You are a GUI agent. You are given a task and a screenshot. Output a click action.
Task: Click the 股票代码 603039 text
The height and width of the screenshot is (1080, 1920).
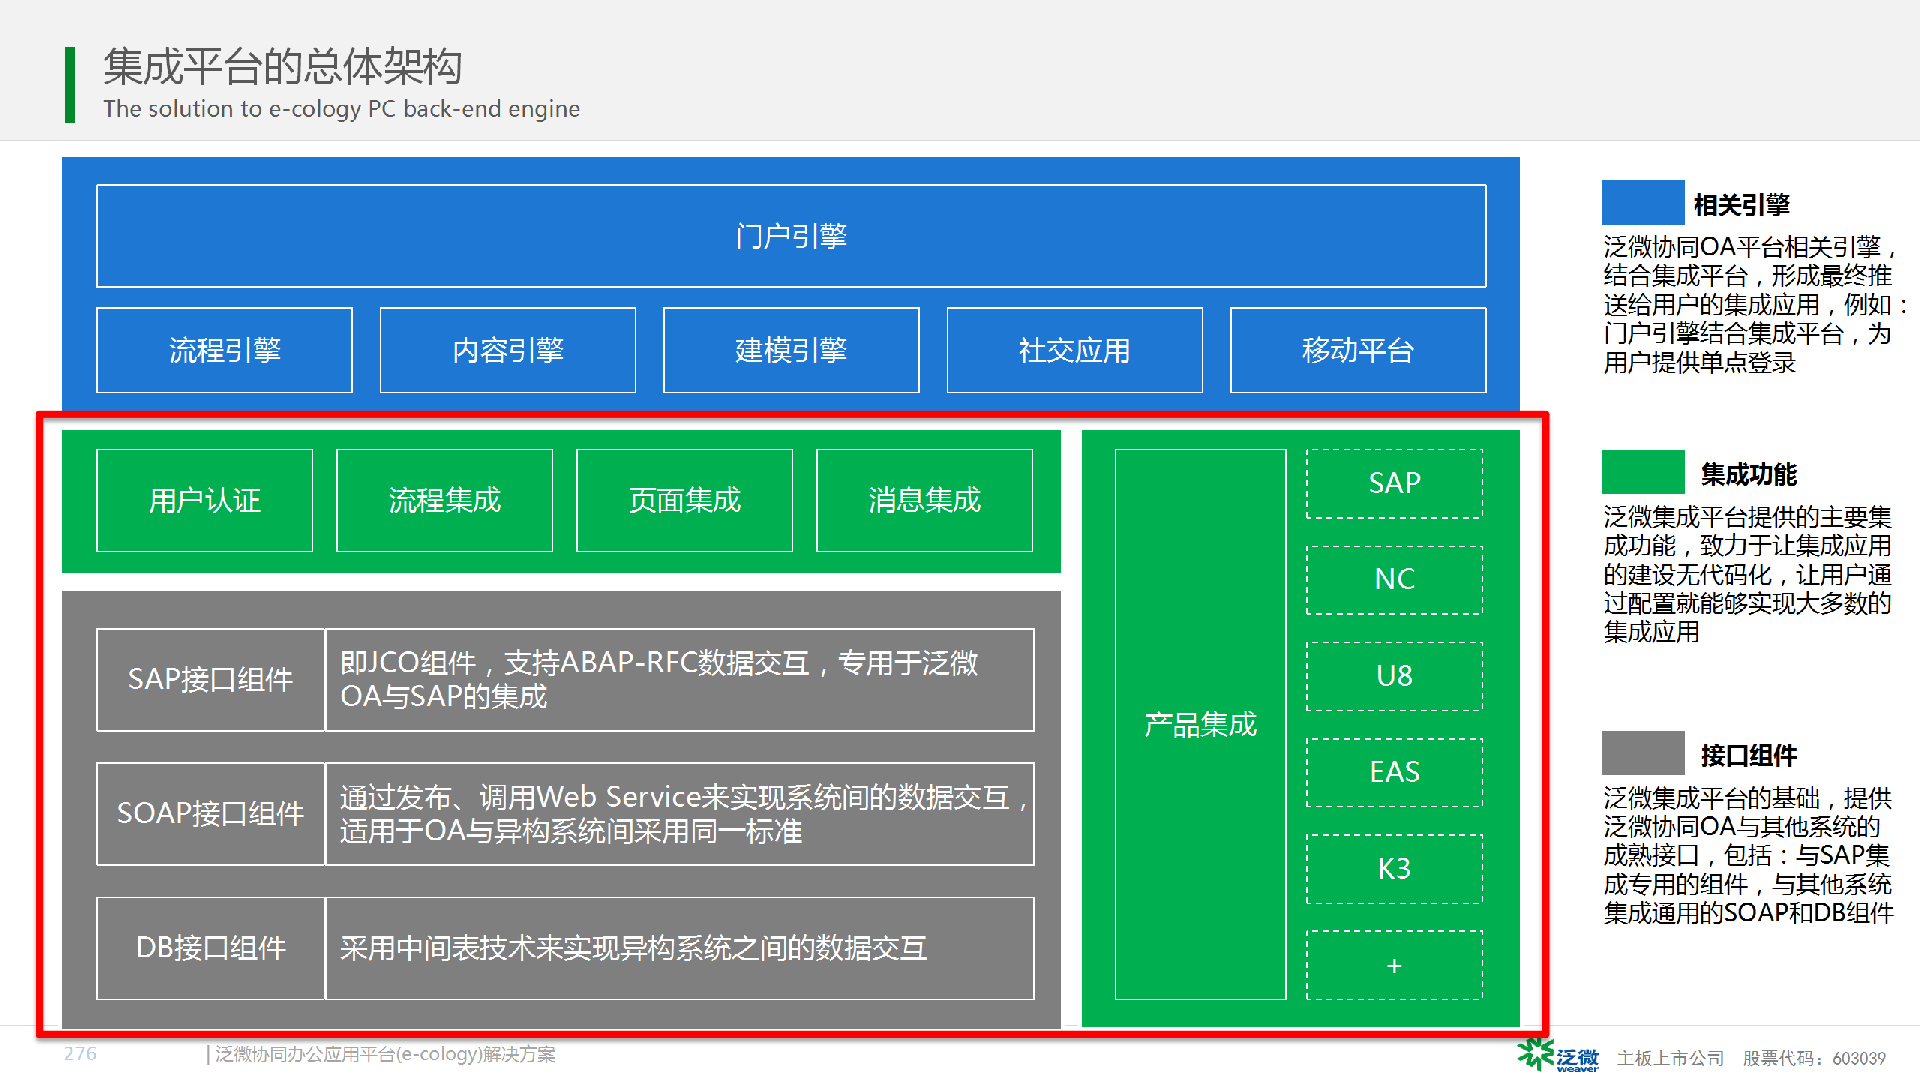(1814, 1058)
